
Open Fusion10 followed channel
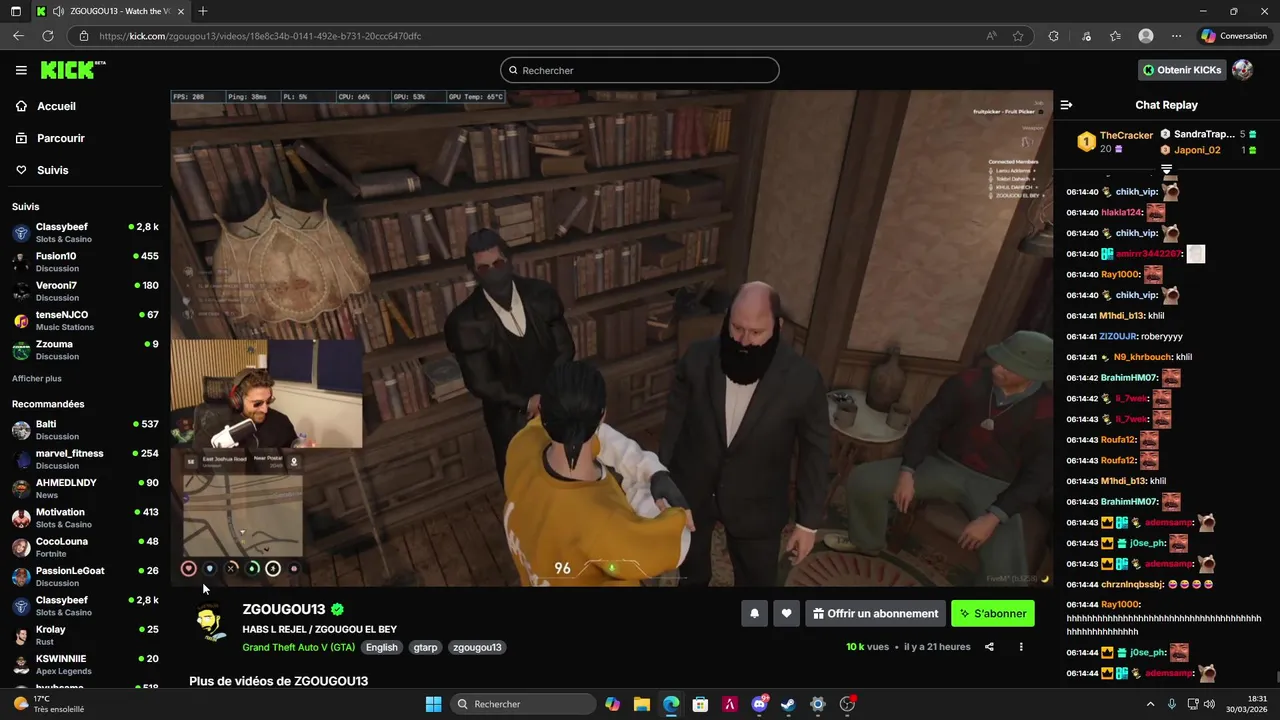[x=85, y=262]
